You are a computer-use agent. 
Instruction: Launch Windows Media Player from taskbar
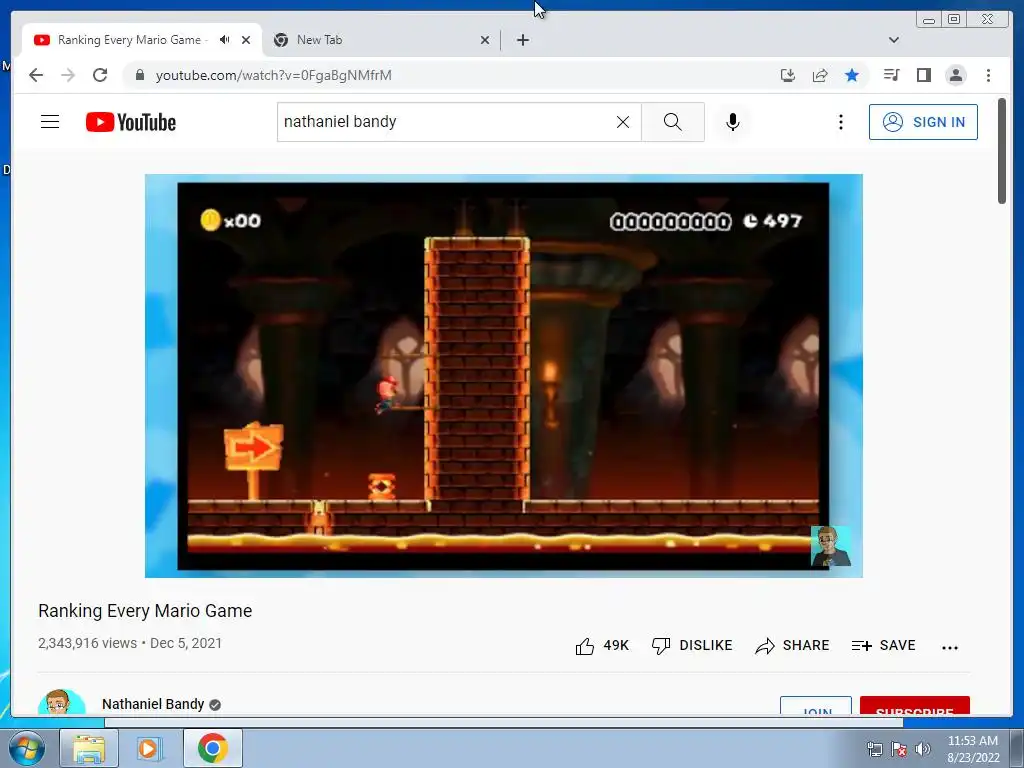148,748
